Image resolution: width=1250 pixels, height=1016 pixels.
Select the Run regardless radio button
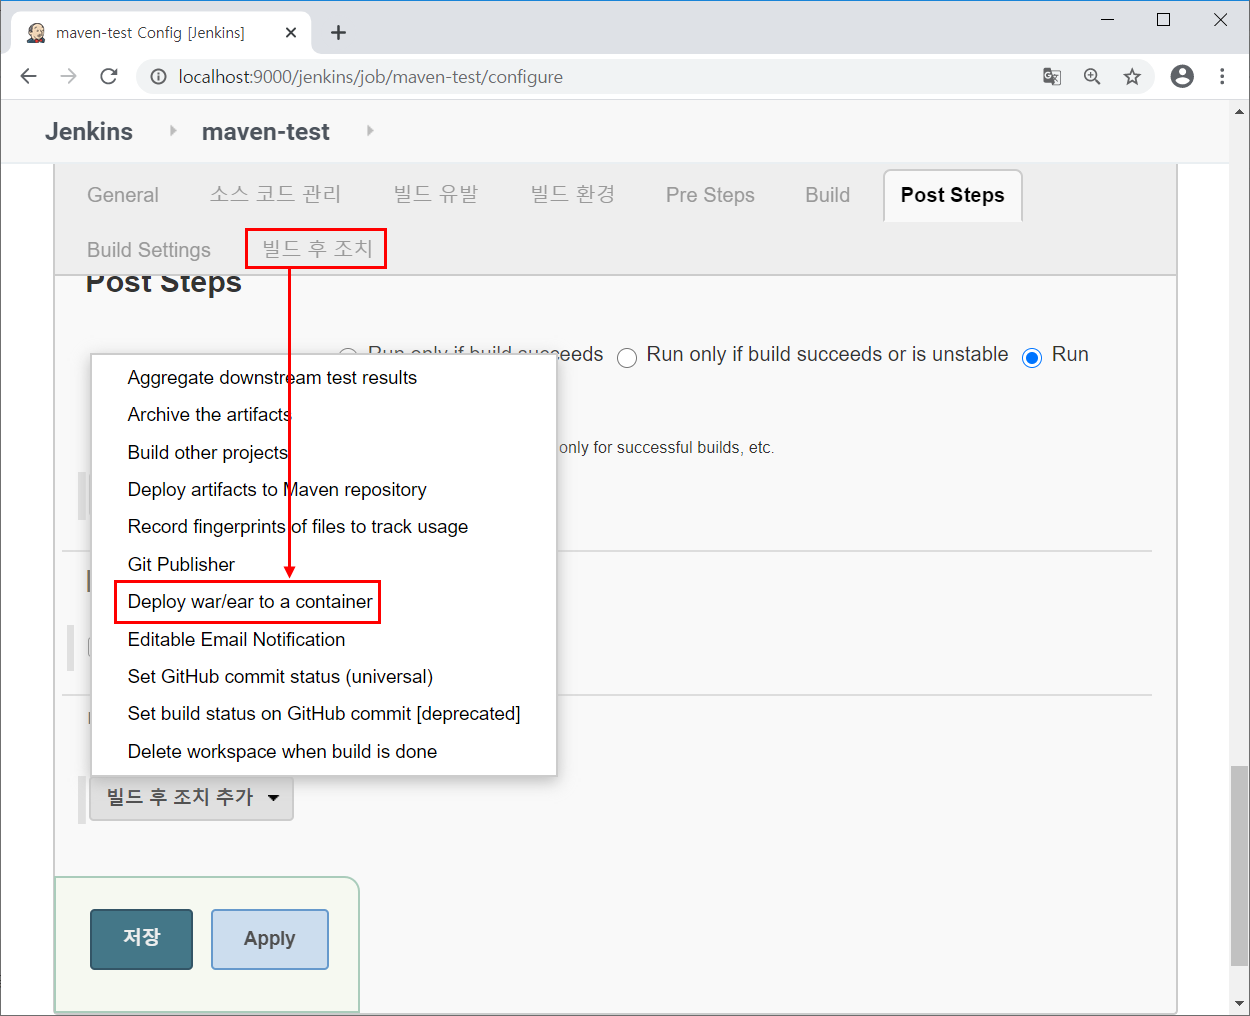pyautogui.click(x=1032, y=358)
